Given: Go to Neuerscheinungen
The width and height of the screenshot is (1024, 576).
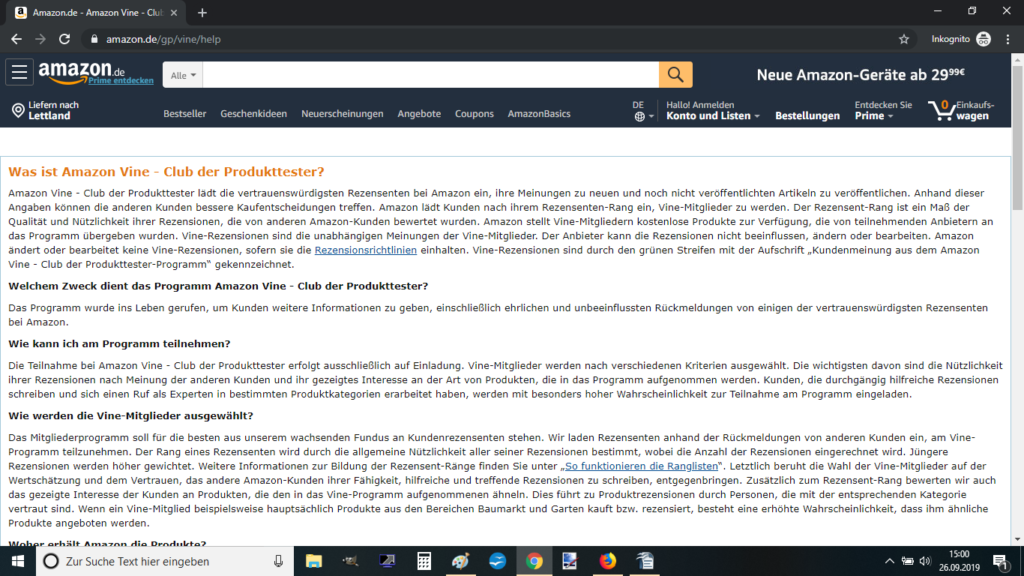Looking at the screenshot, I should pos(342,114).
